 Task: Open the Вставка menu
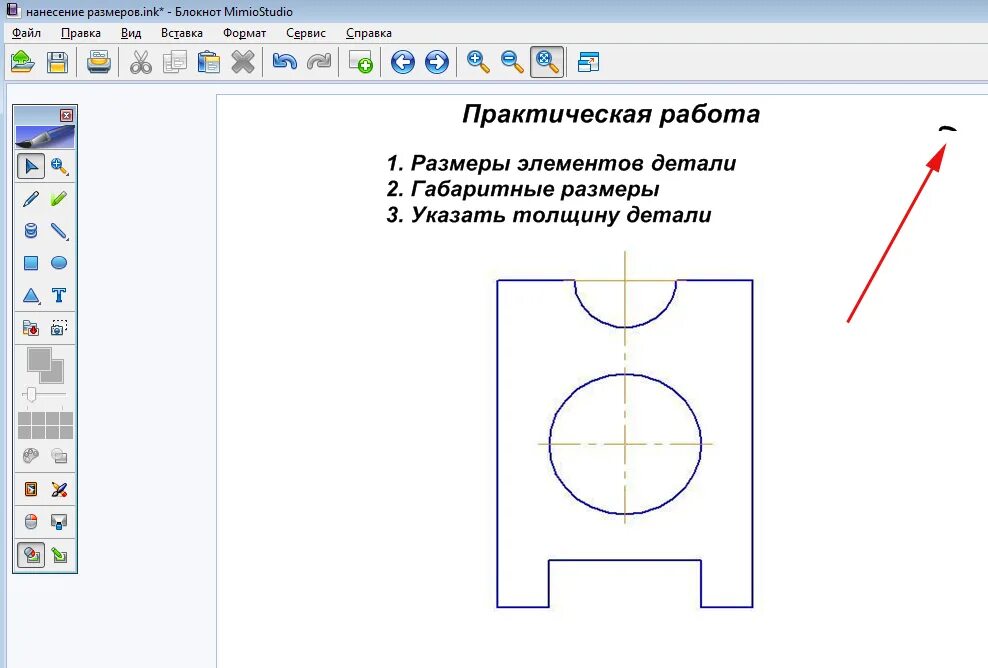pos(181,33)
